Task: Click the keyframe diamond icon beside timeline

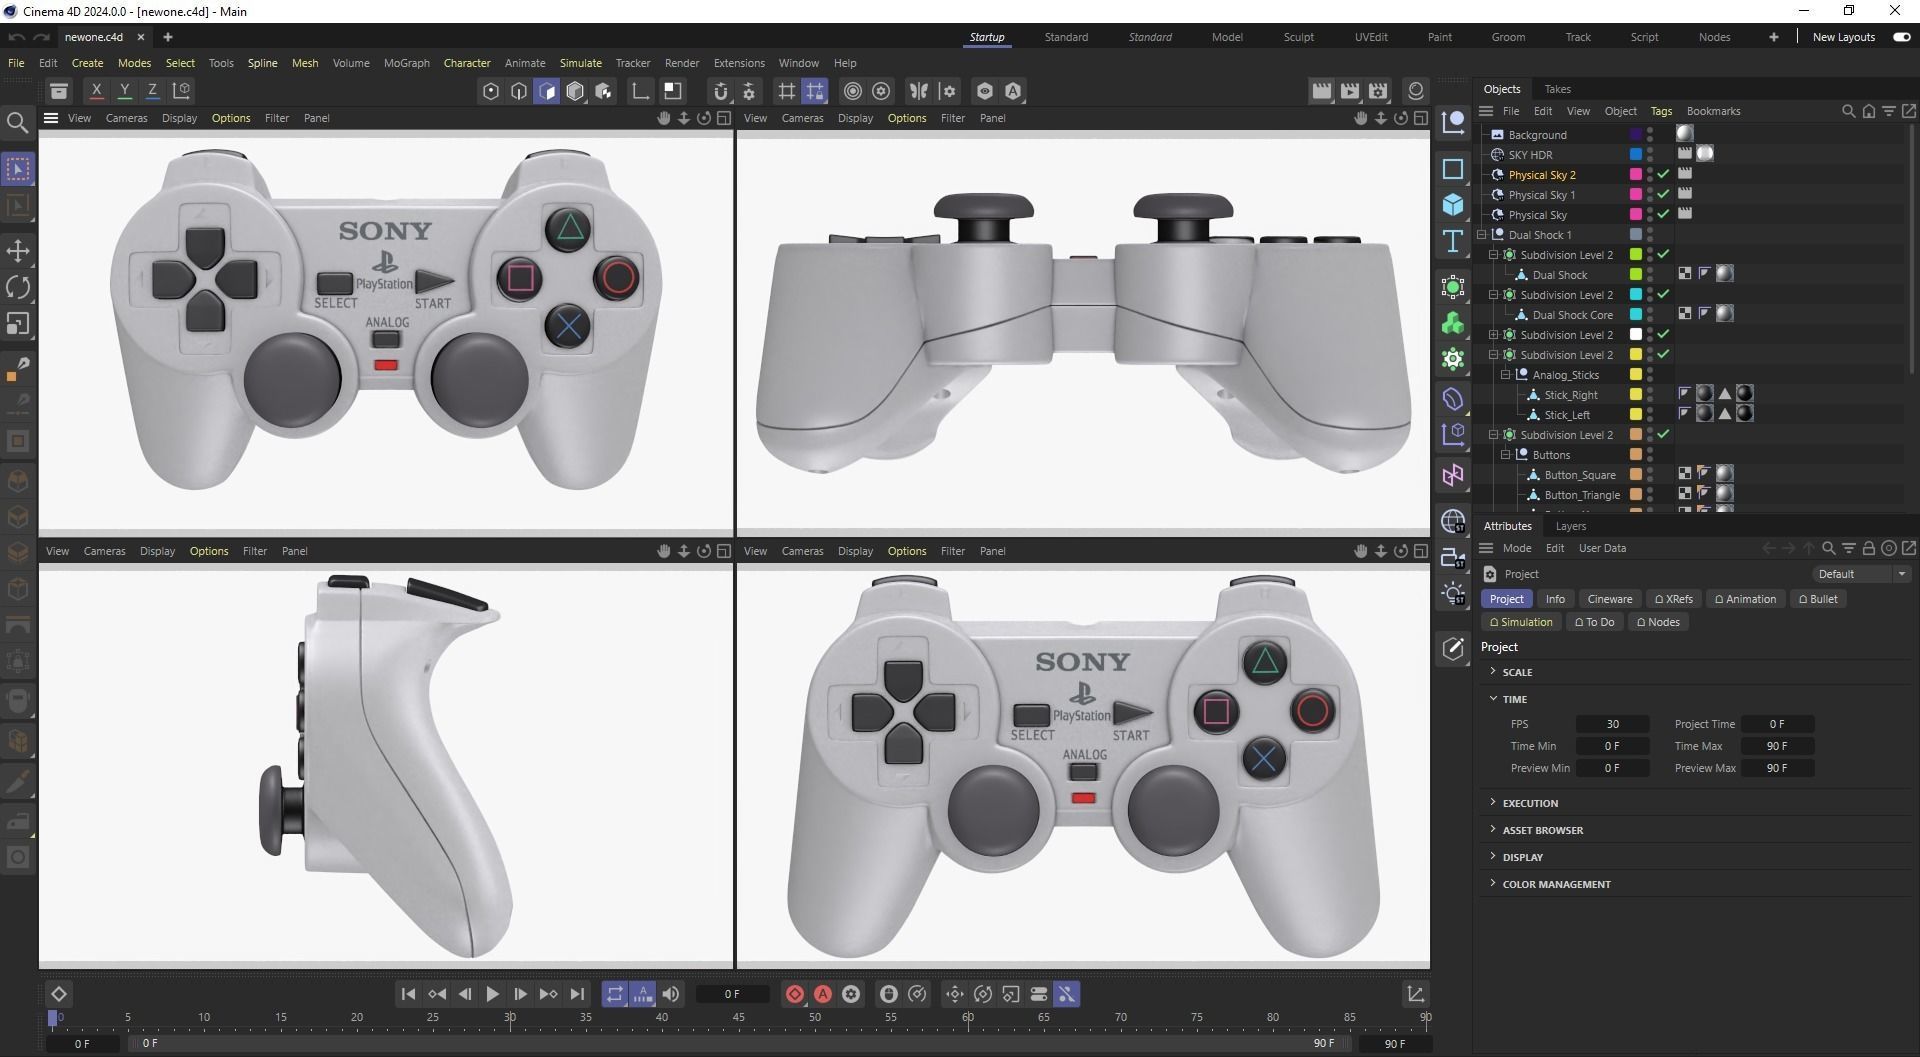Action: 59,994
